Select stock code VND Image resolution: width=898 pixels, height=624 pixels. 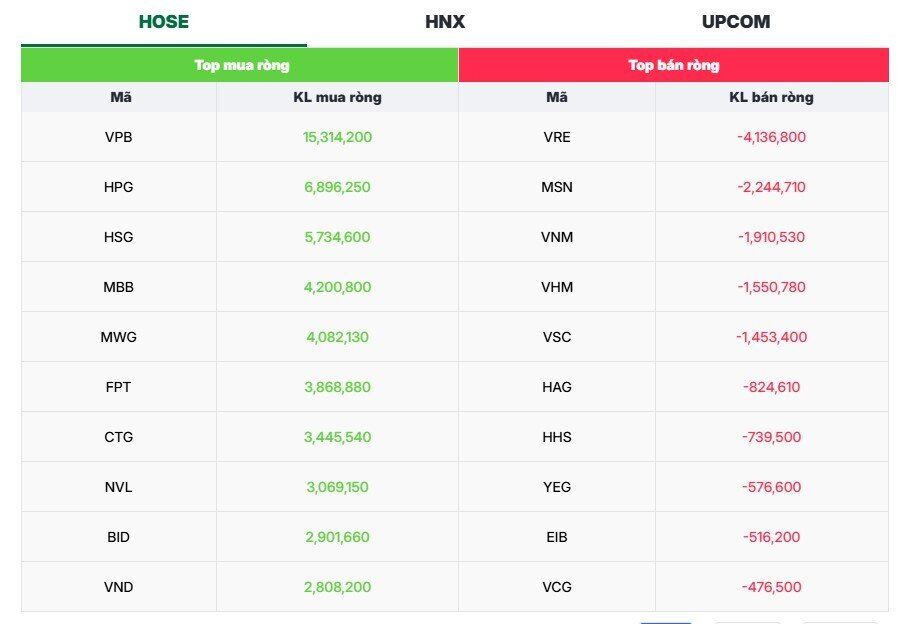[119, 587]
